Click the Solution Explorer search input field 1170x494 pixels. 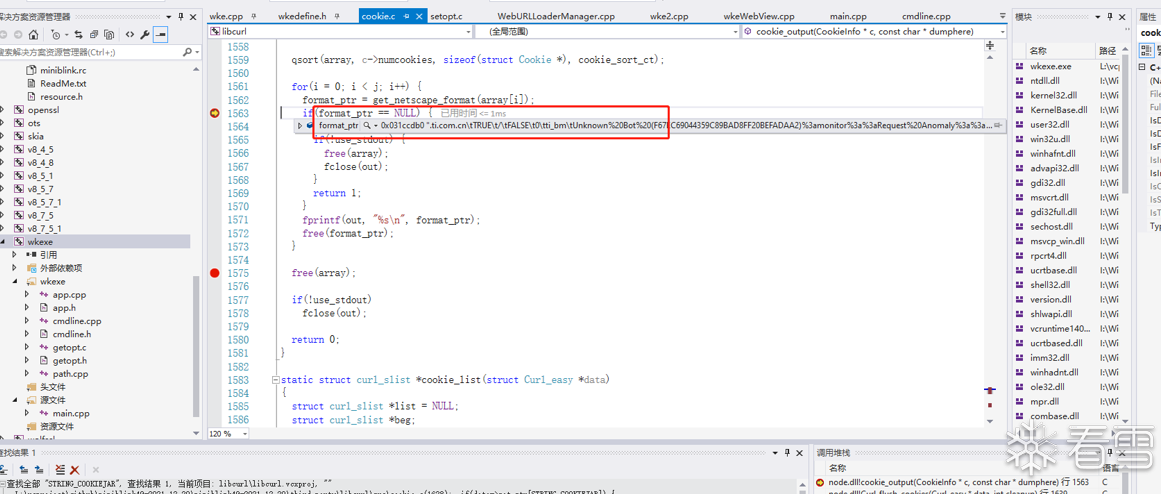(x=90, y=52)
